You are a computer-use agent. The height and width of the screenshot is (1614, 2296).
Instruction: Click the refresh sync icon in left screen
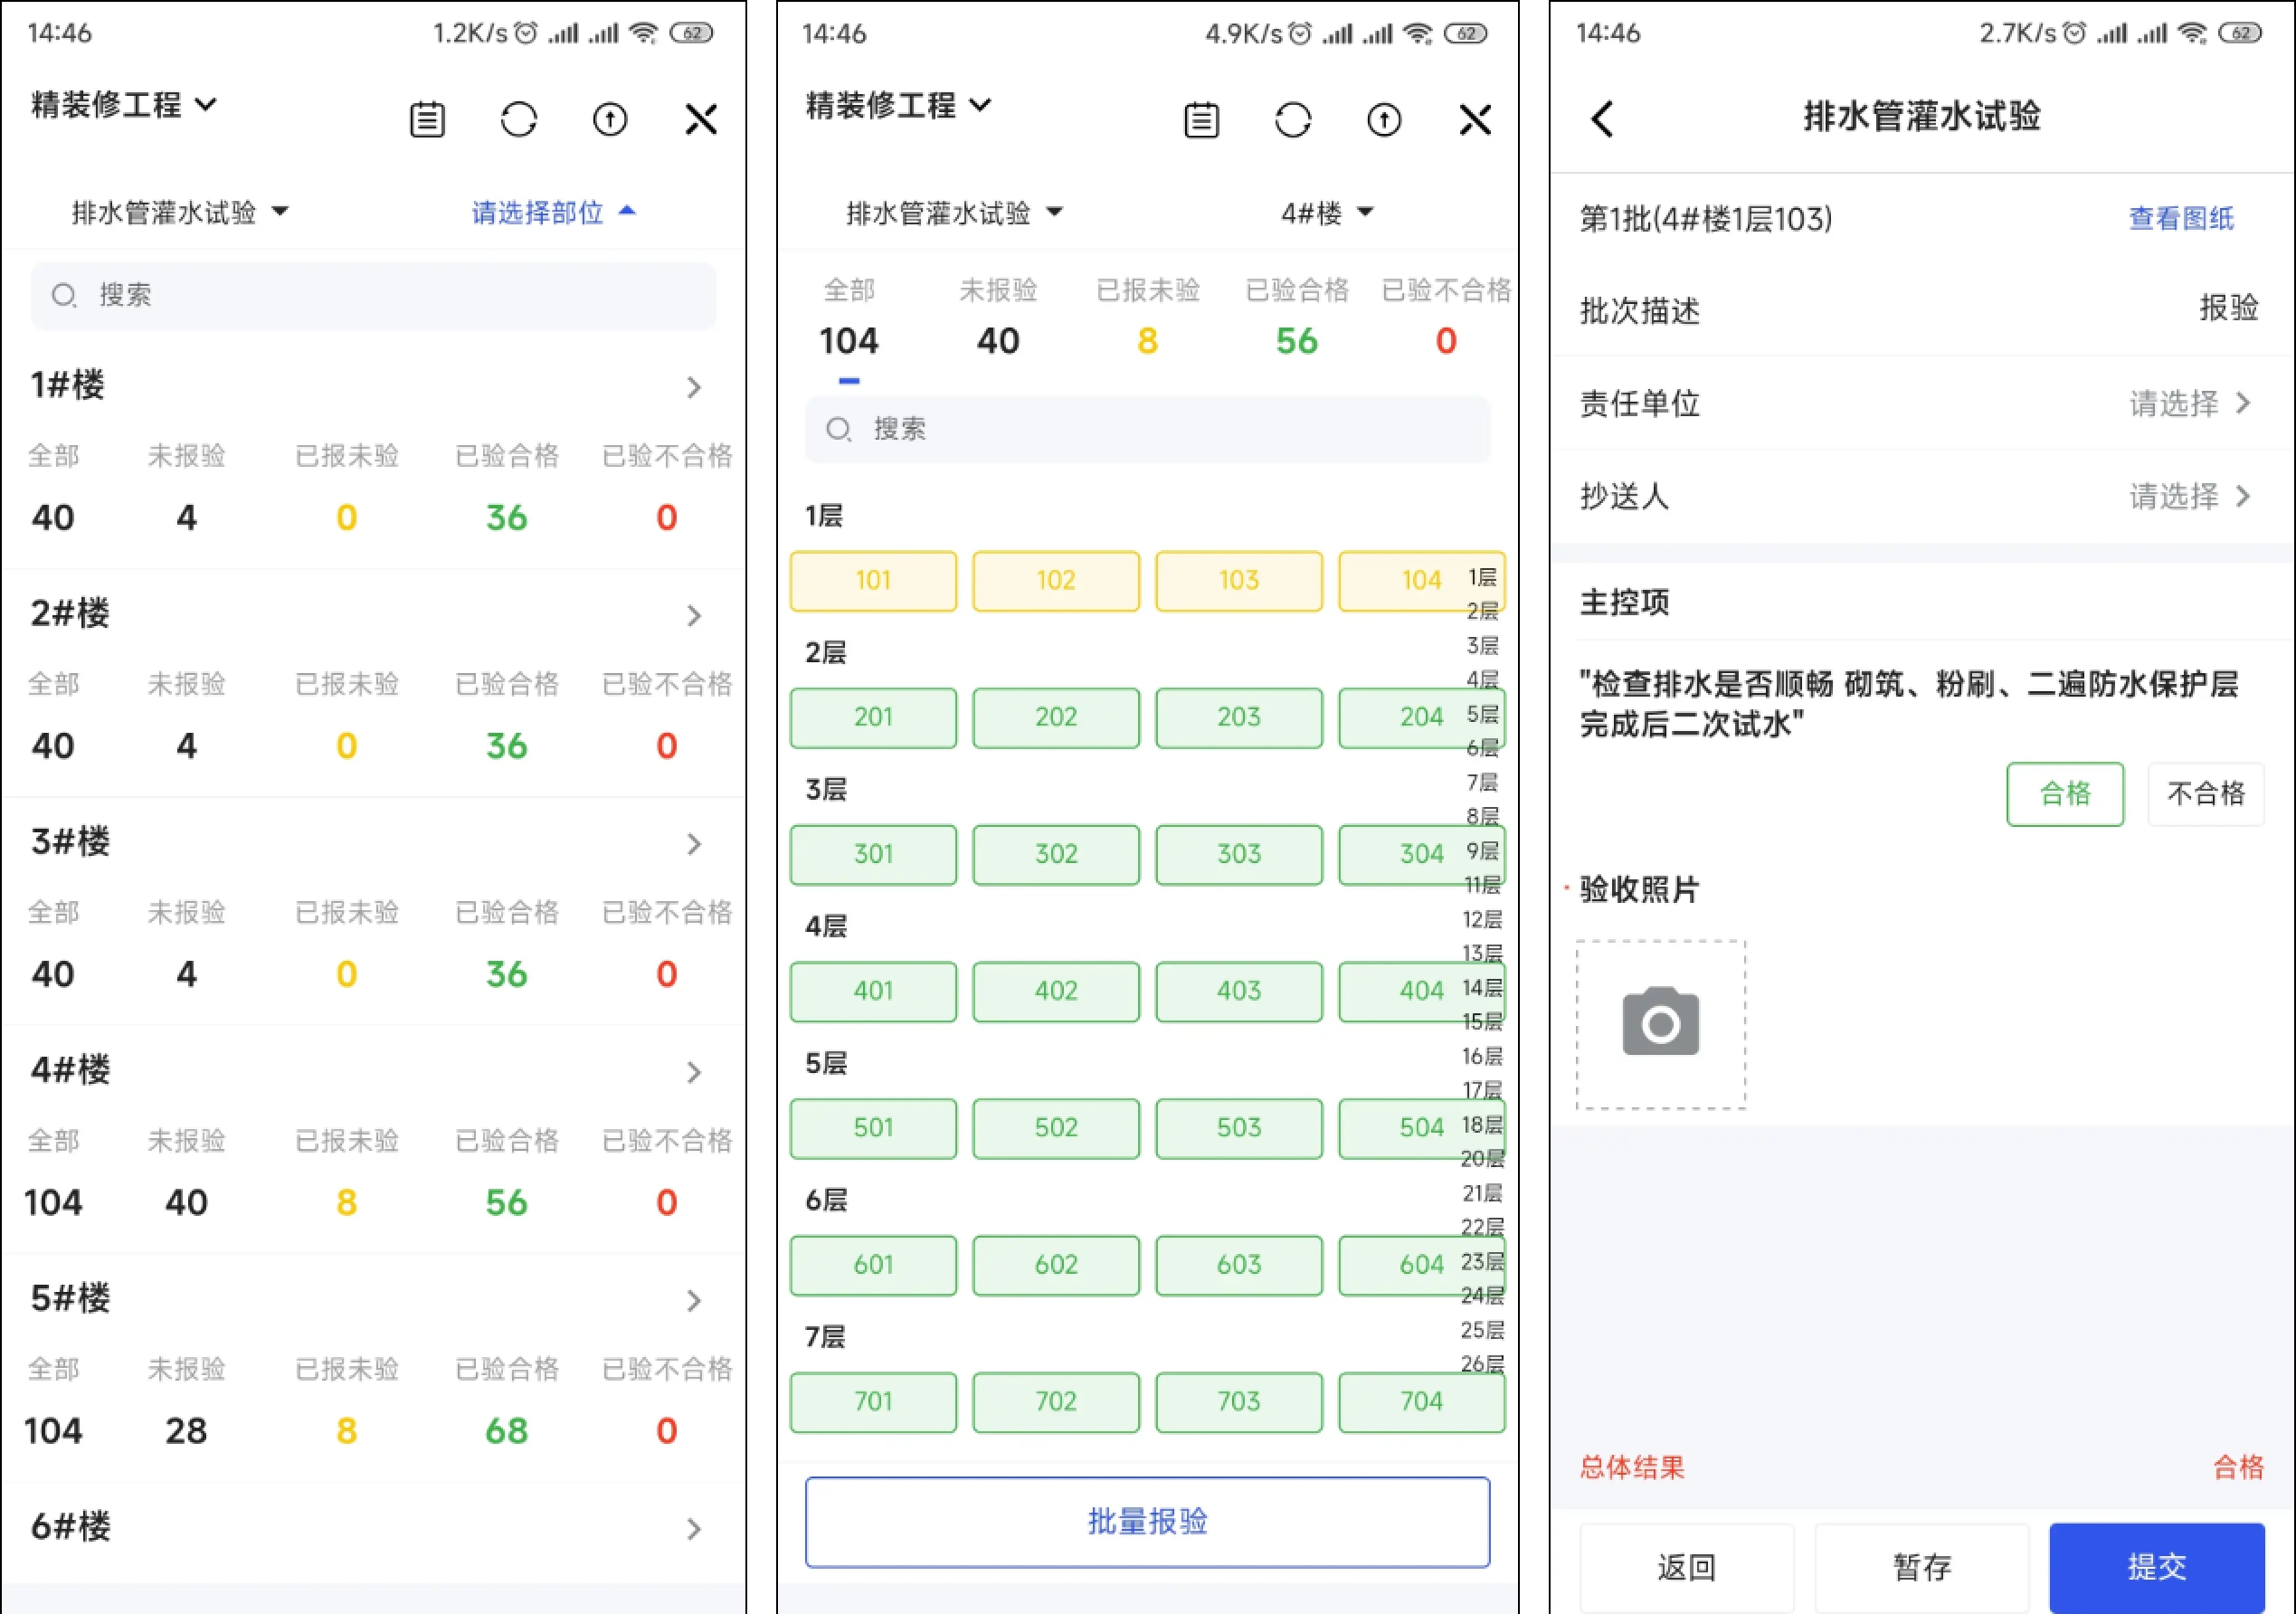tap(518, 120)
